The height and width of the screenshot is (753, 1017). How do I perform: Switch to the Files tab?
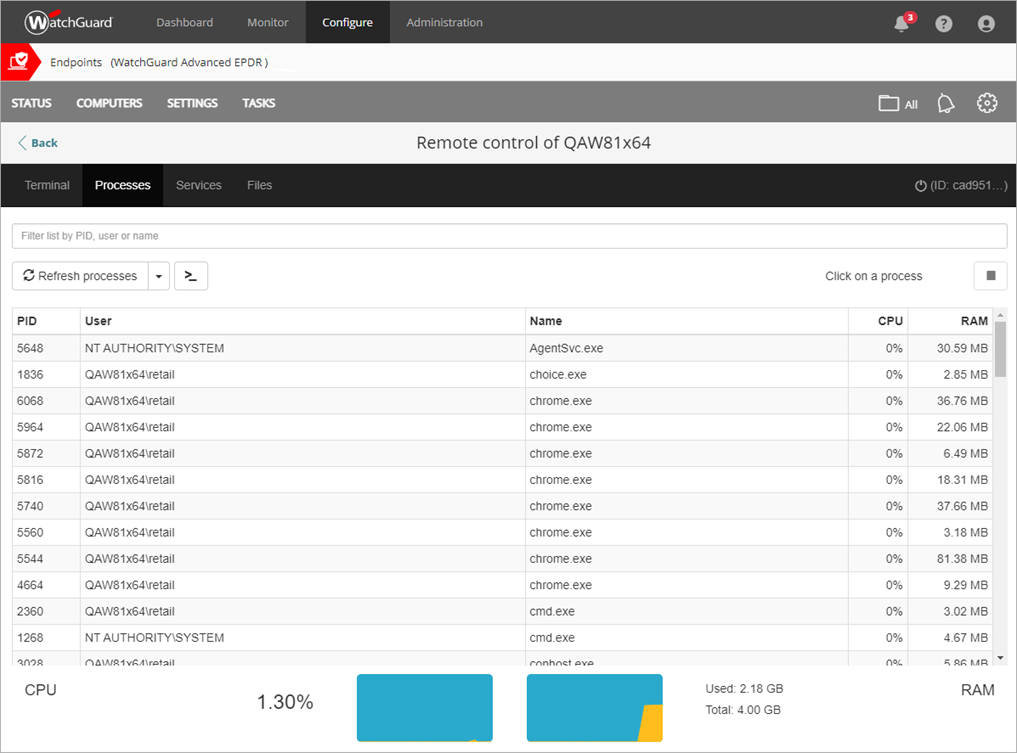point(259,185)
